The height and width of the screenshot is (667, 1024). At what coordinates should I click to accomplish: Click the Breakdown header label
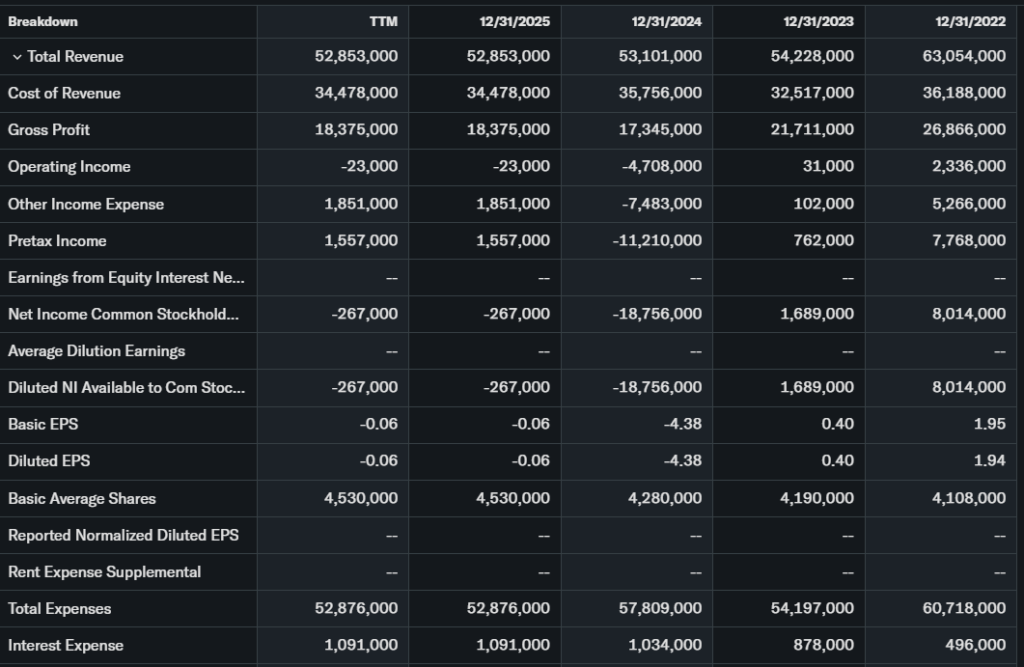coord(43,21)
